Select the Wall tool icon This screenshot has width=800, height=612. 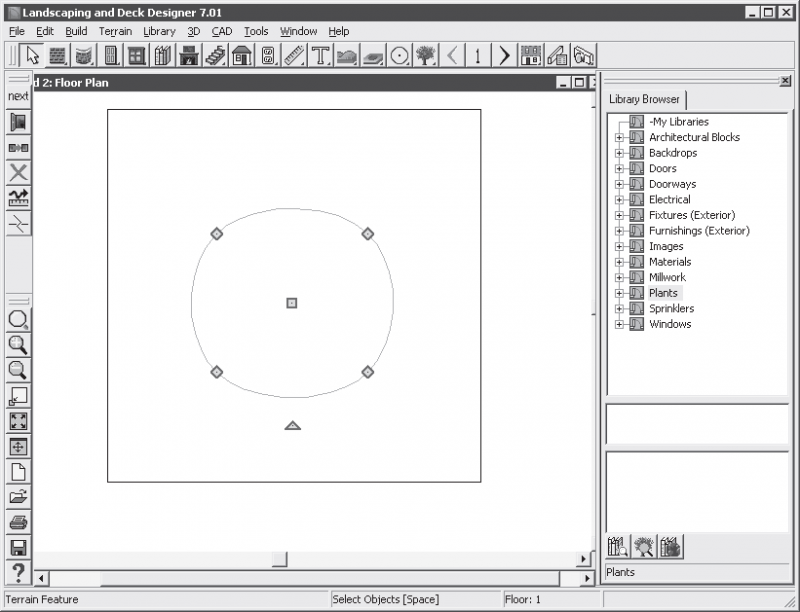pyautogui.click(x=57, y=56)
